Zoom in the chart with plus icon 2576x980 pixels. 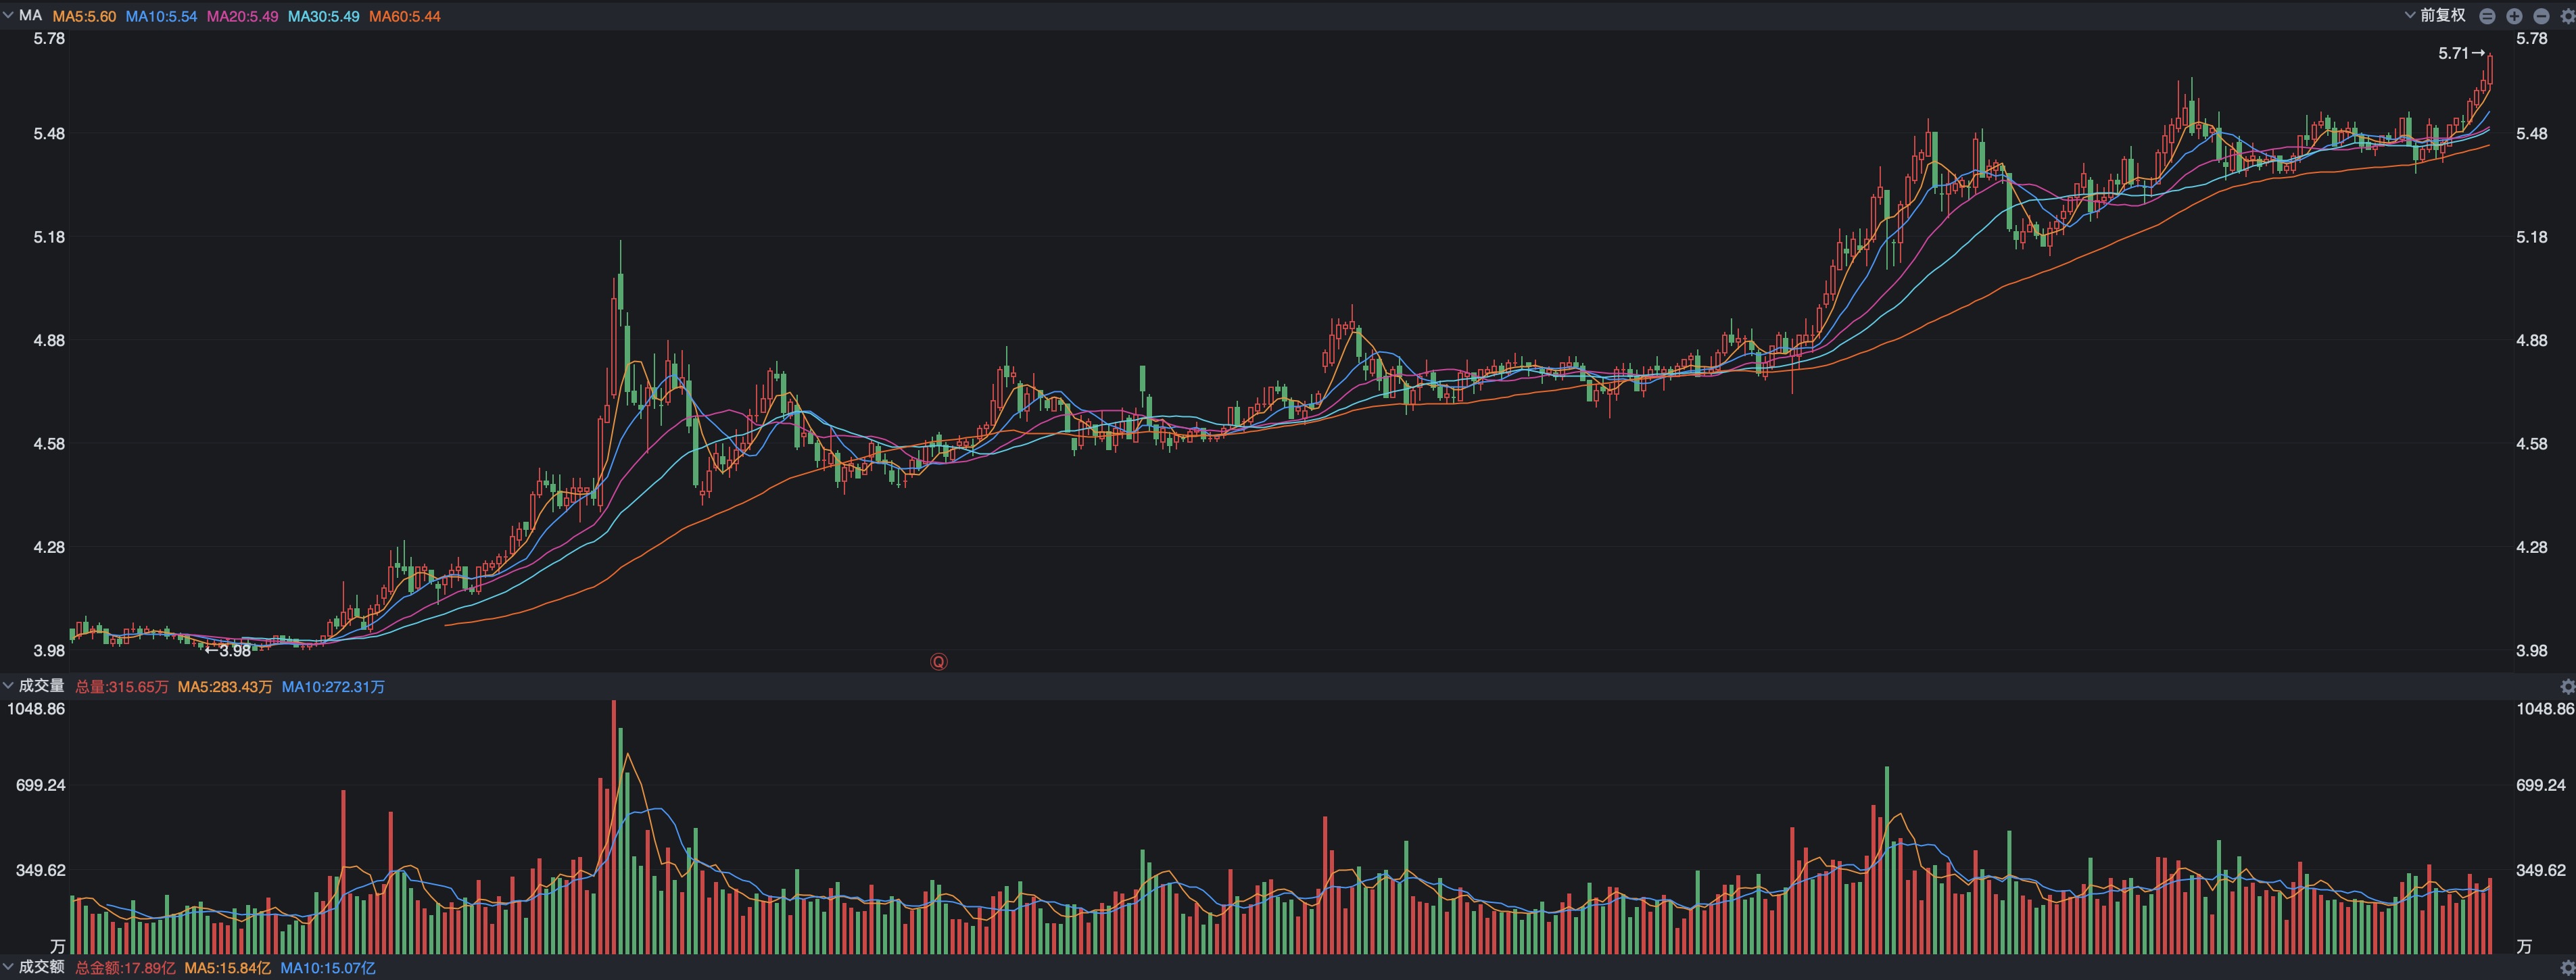point(2514,16)
